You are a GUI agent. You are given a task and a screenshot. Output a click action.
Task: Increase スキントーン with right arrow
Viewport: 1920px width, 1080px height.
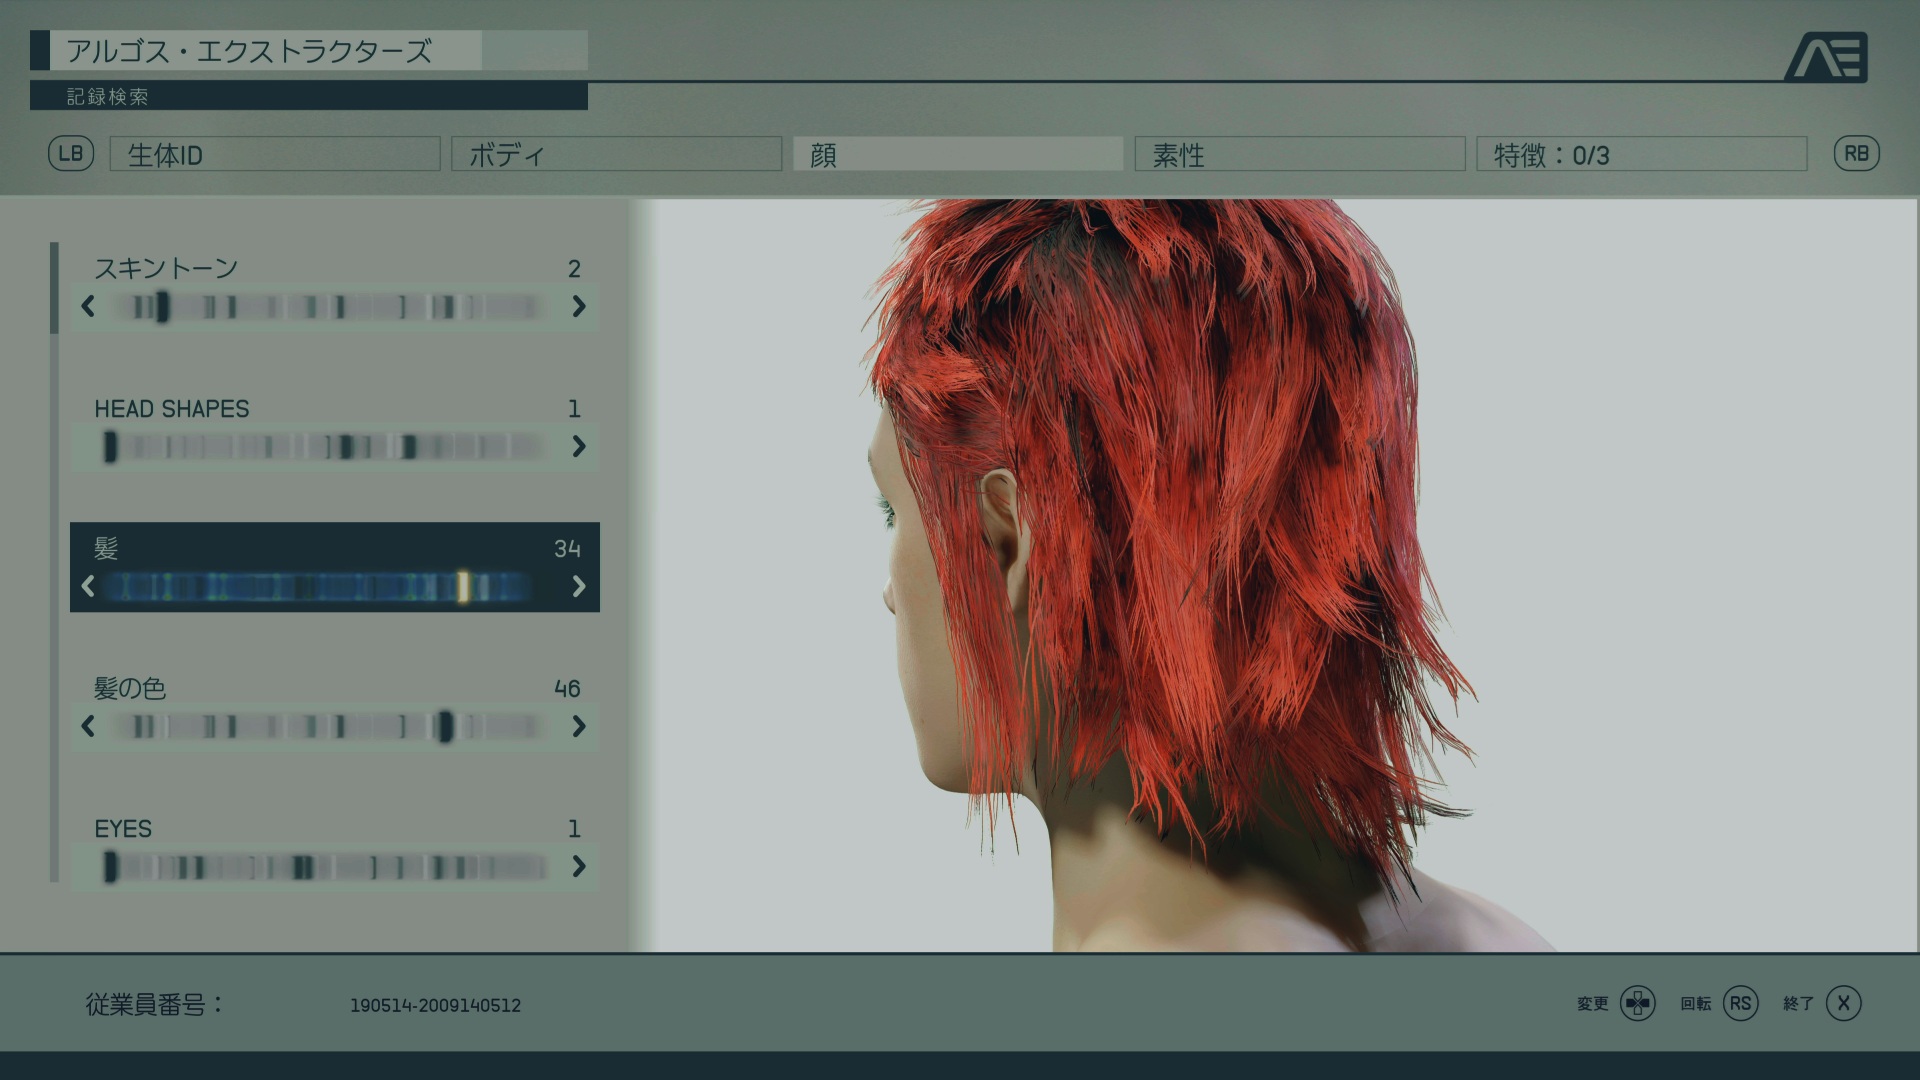pyautogui.click(x=579, y=307)
